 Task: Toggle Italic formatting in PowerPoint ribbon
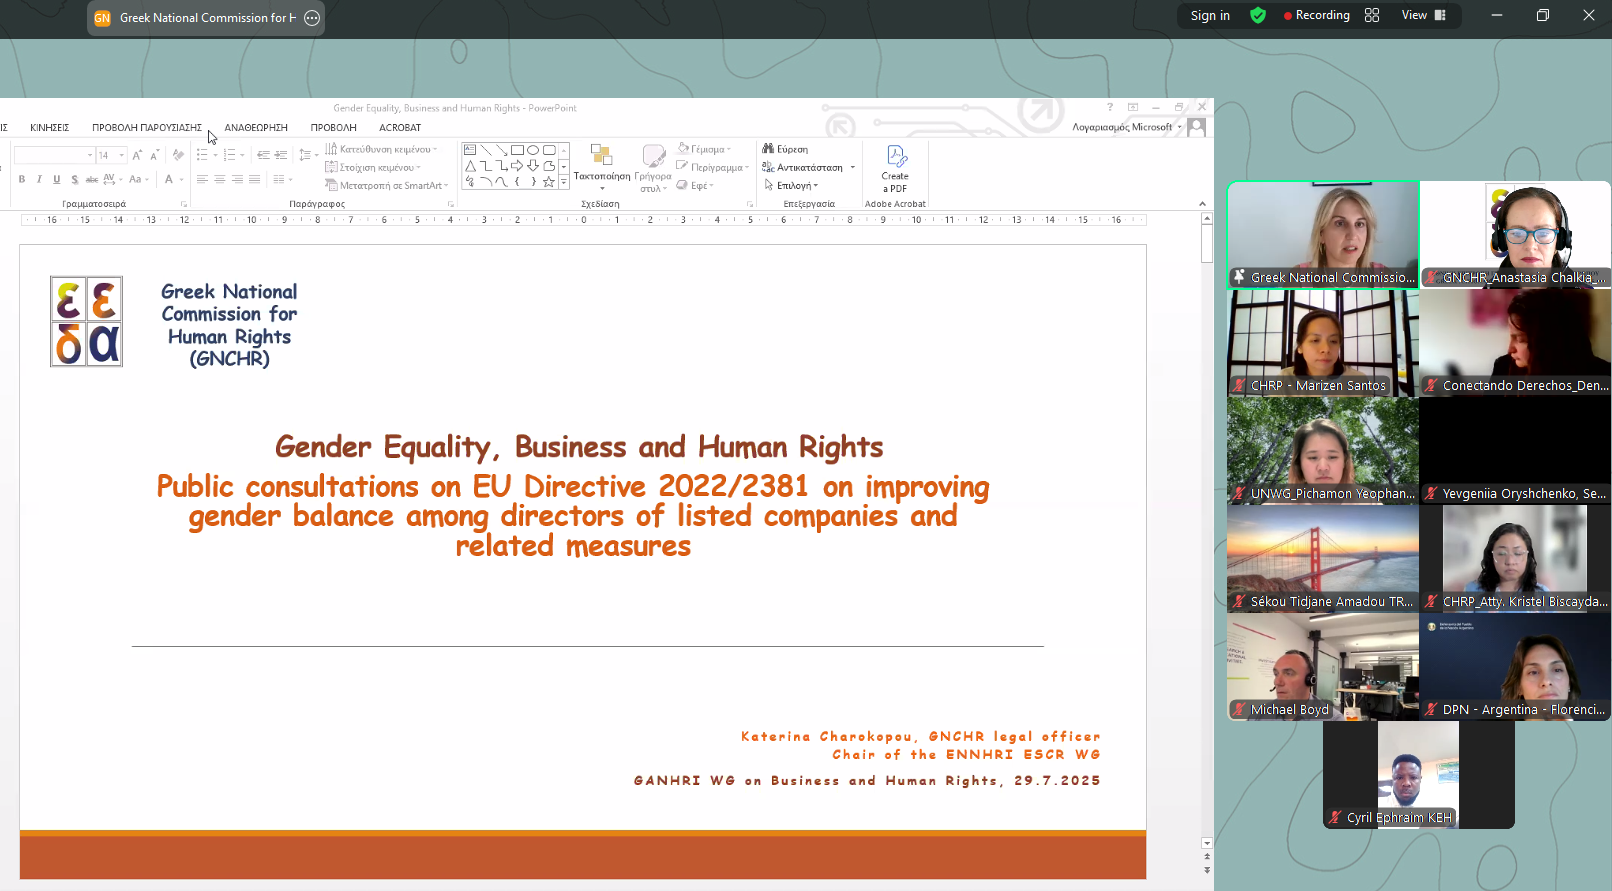coord(39,179)
